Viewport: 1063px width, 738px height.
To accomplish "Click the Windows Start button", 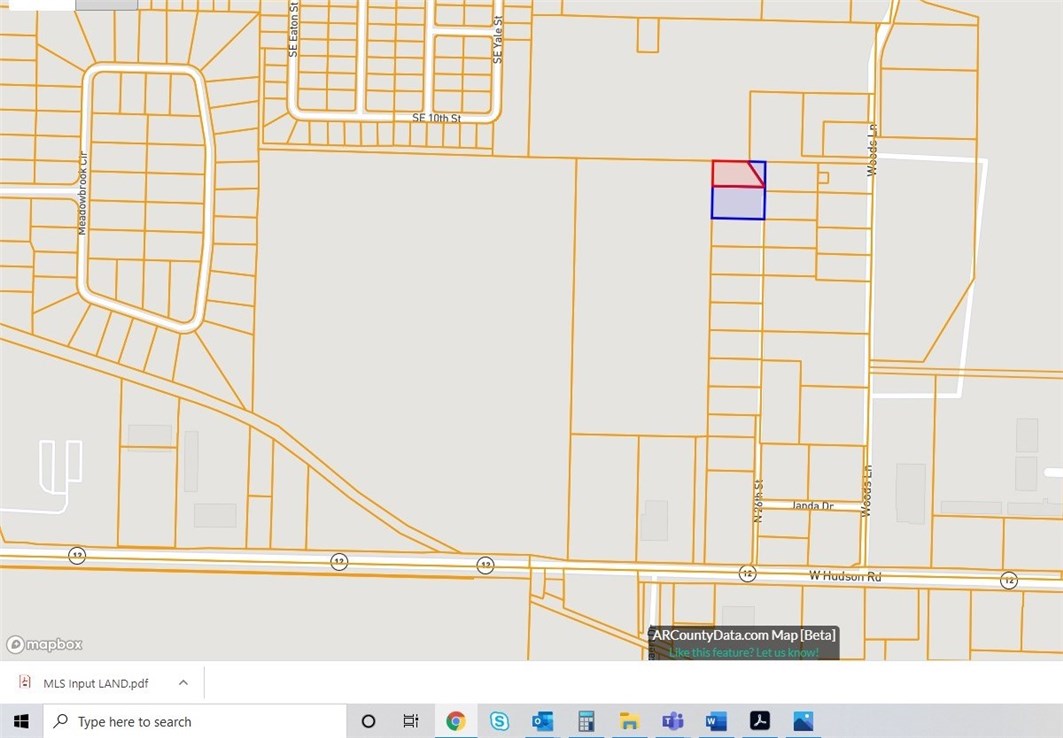I will pos(21,721).
